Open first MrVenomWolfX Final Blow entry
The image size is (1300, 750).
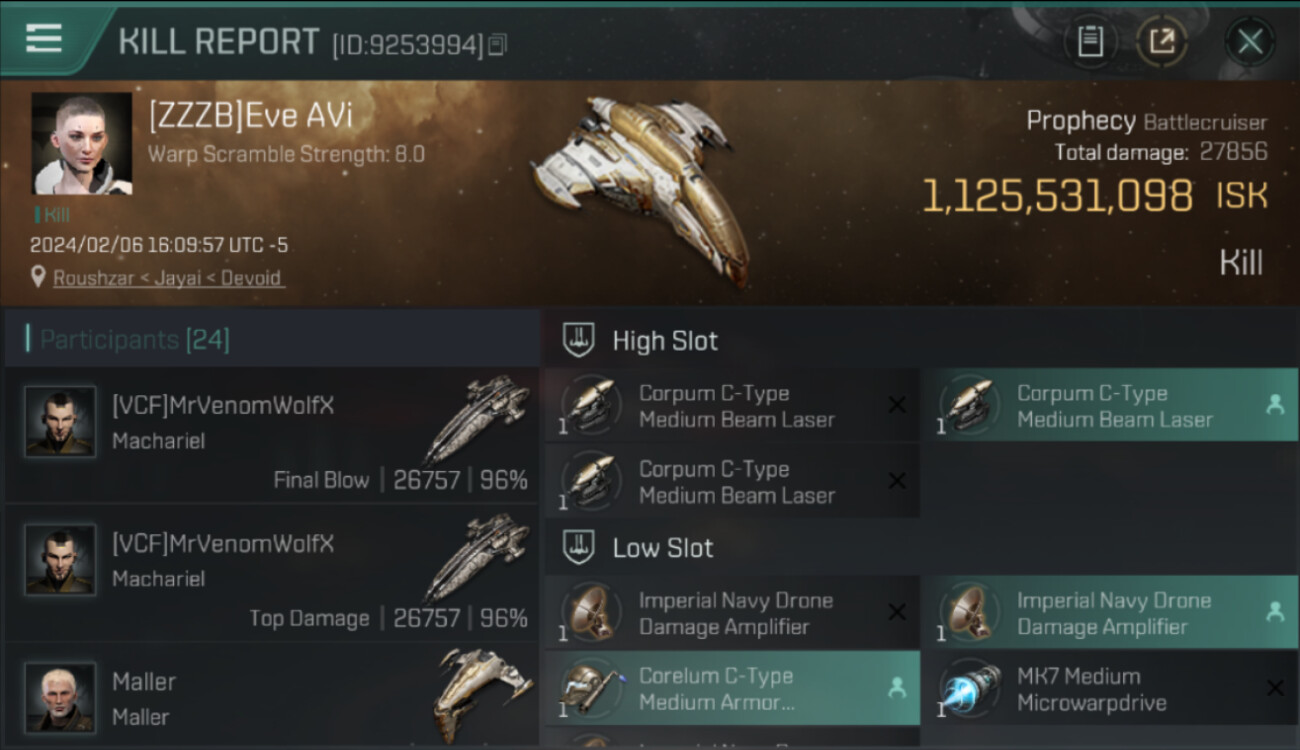[x=272, y=435]
